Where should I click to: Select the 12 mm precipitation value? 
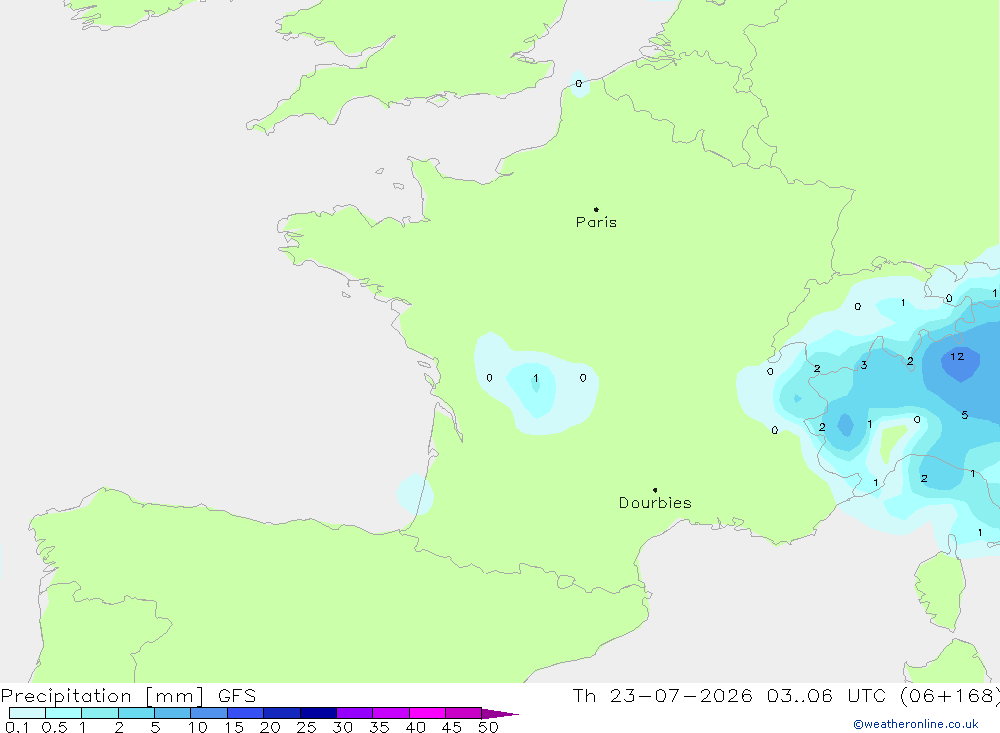pos(957,357)
